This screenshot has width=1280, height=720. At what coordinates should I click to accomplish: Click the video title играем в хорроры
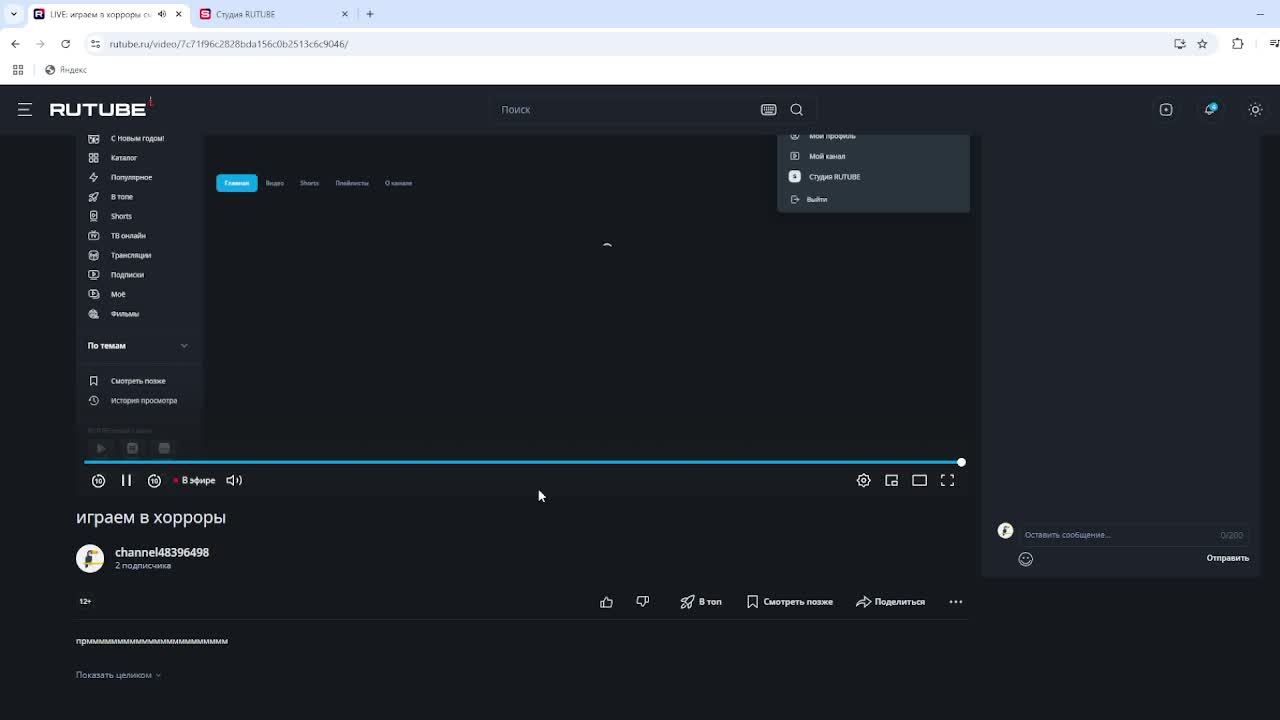pos(151,517)
